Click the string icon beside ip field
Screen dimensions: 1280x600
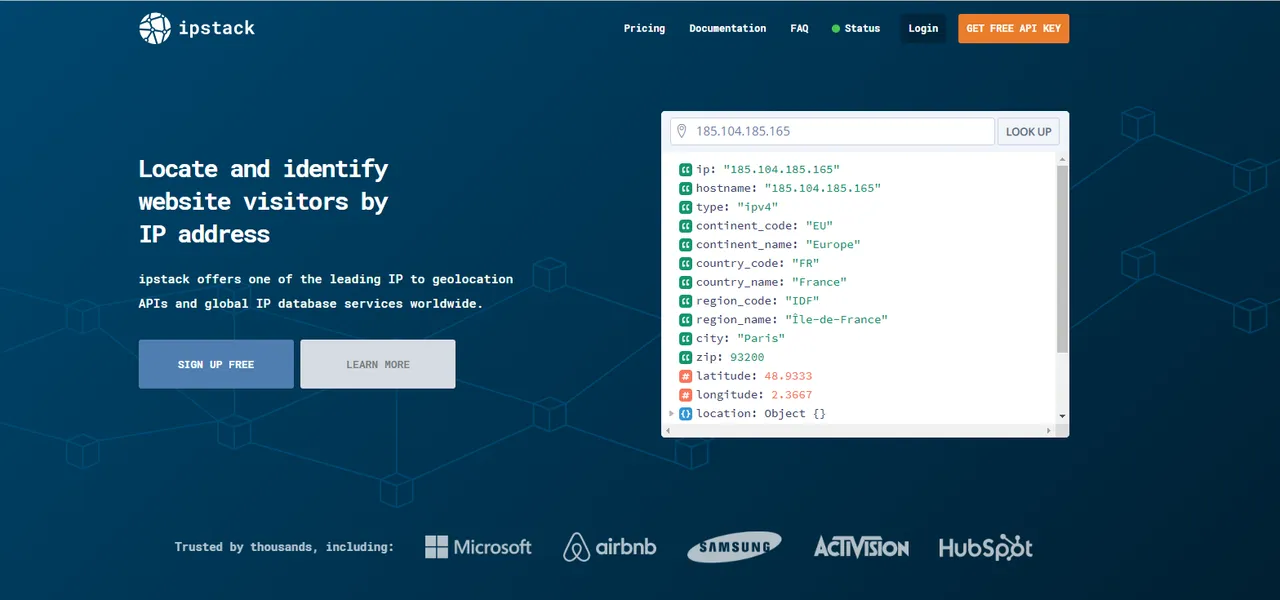pos(685,170)
